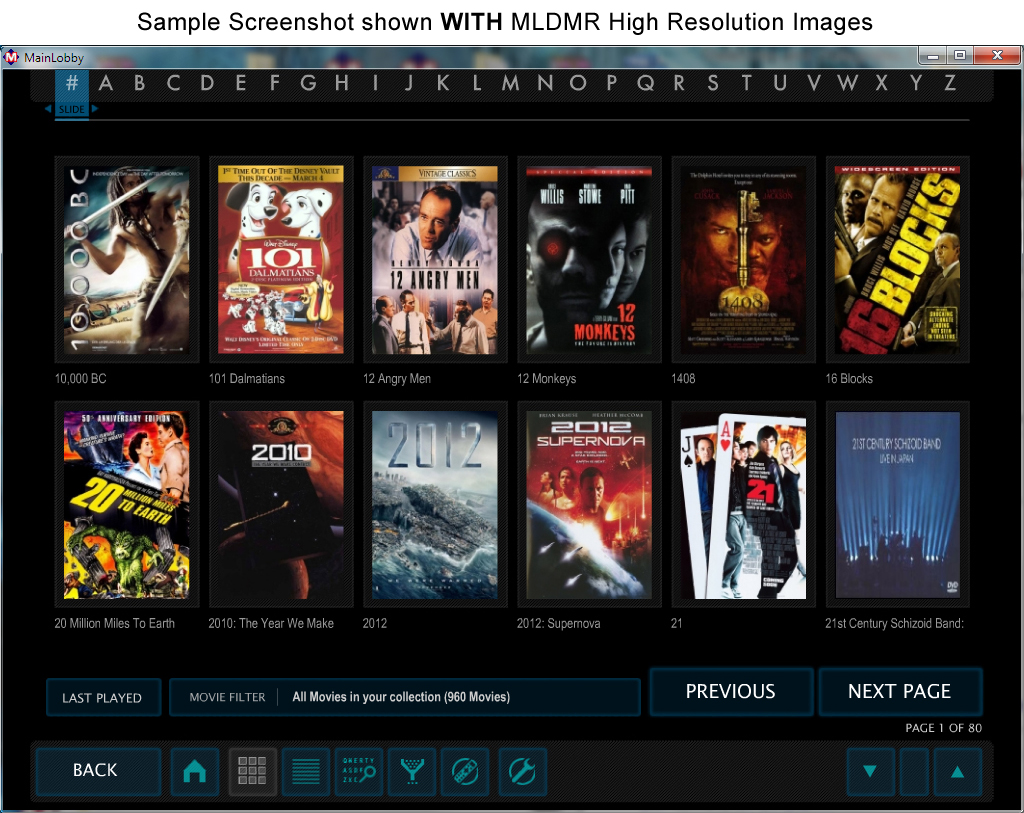Jump to movies starting with W
Image resolution: width=1024 pixels, height=813 pixels.
(x=848, y=84)
